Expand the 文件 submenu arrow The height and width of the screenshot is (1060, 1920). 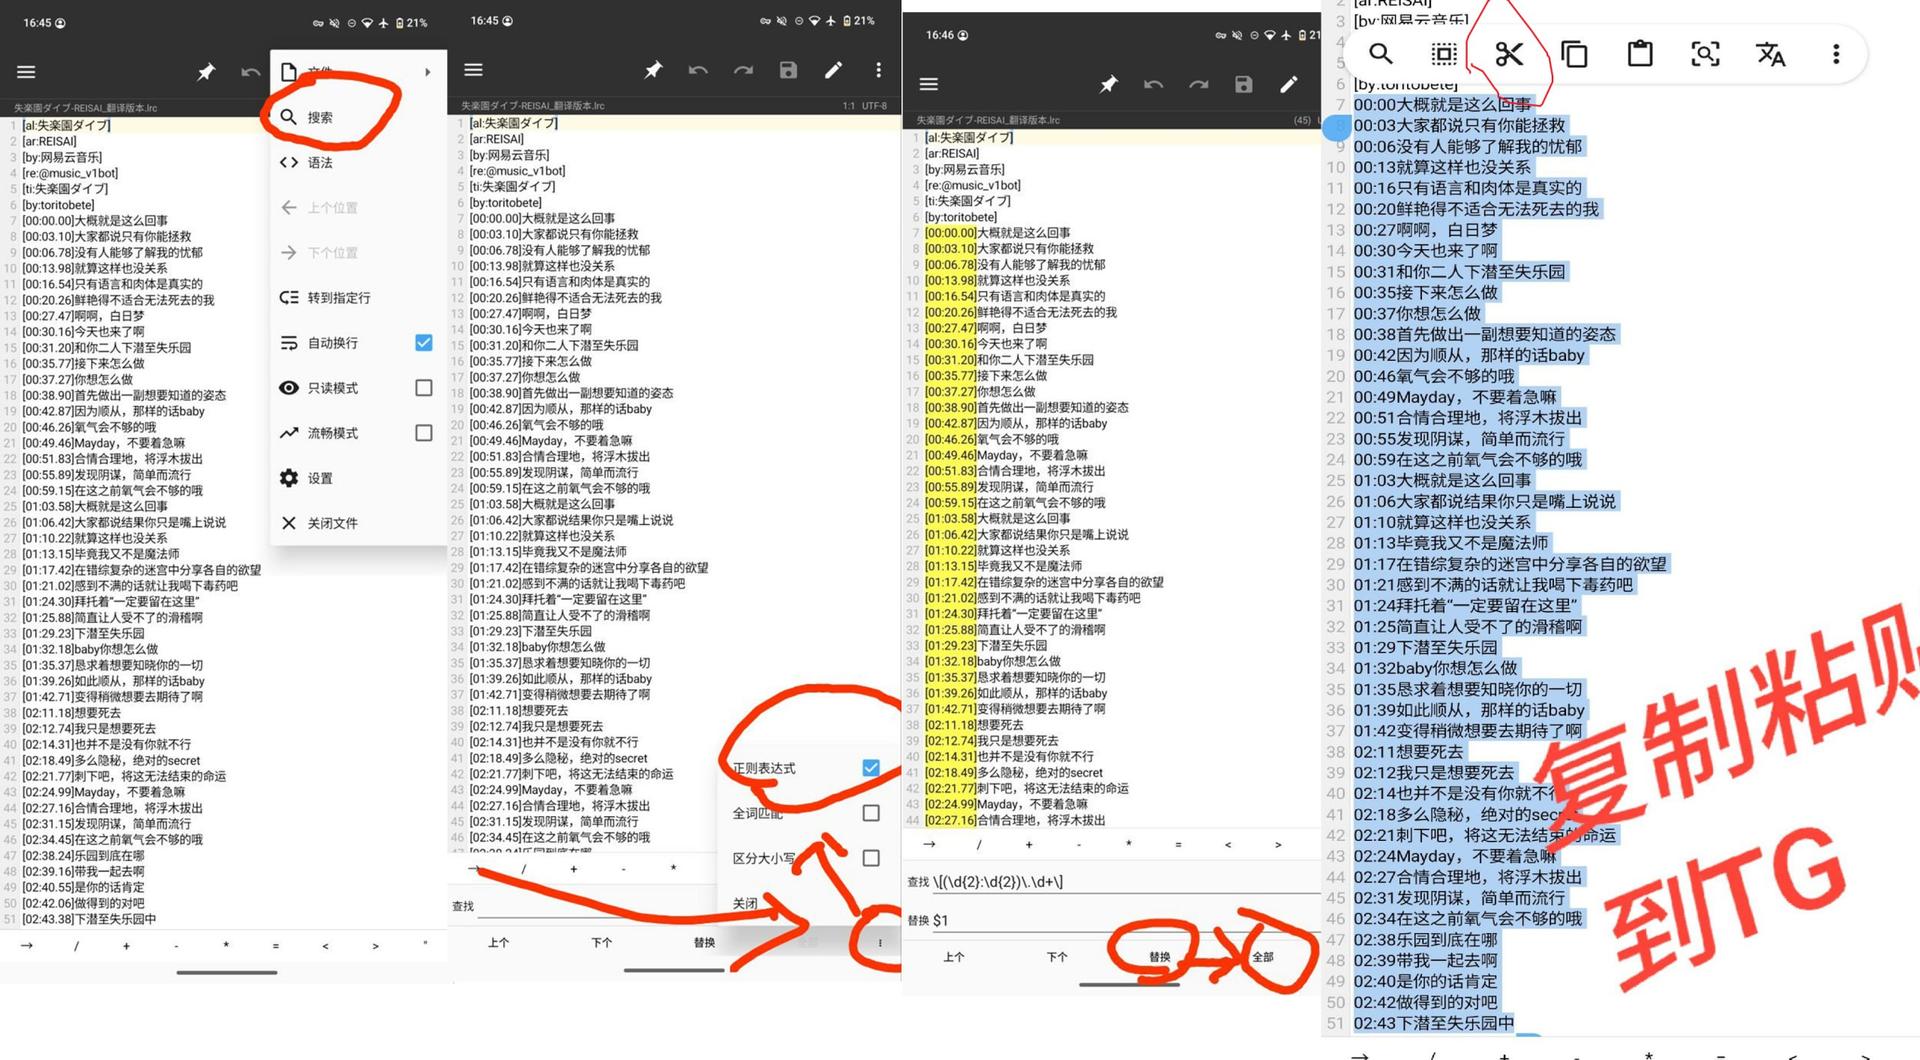428,72
